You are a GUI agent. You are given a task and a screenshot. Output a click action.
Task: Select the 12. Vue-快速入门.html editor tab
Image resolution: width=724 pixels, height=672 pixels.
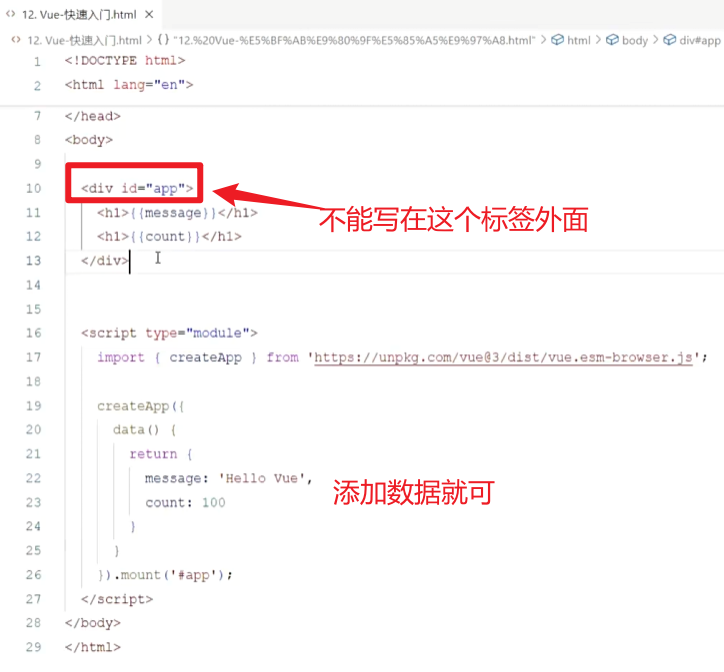(79, 15)
